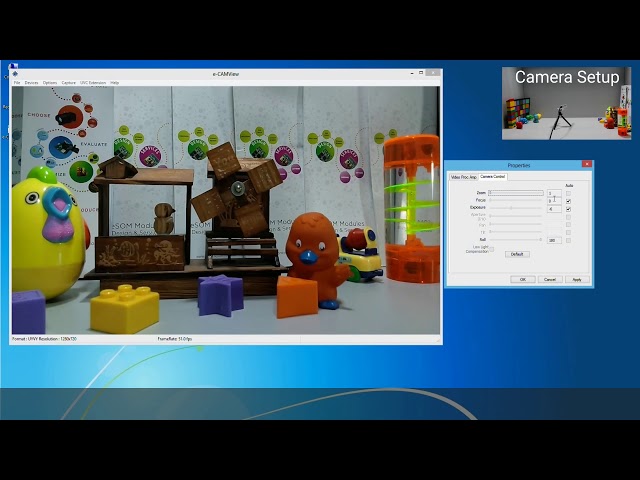The width and height of the screenshot is (640, 480).
Task: Click the Zoom value field
Action: (x=554, y=193)
